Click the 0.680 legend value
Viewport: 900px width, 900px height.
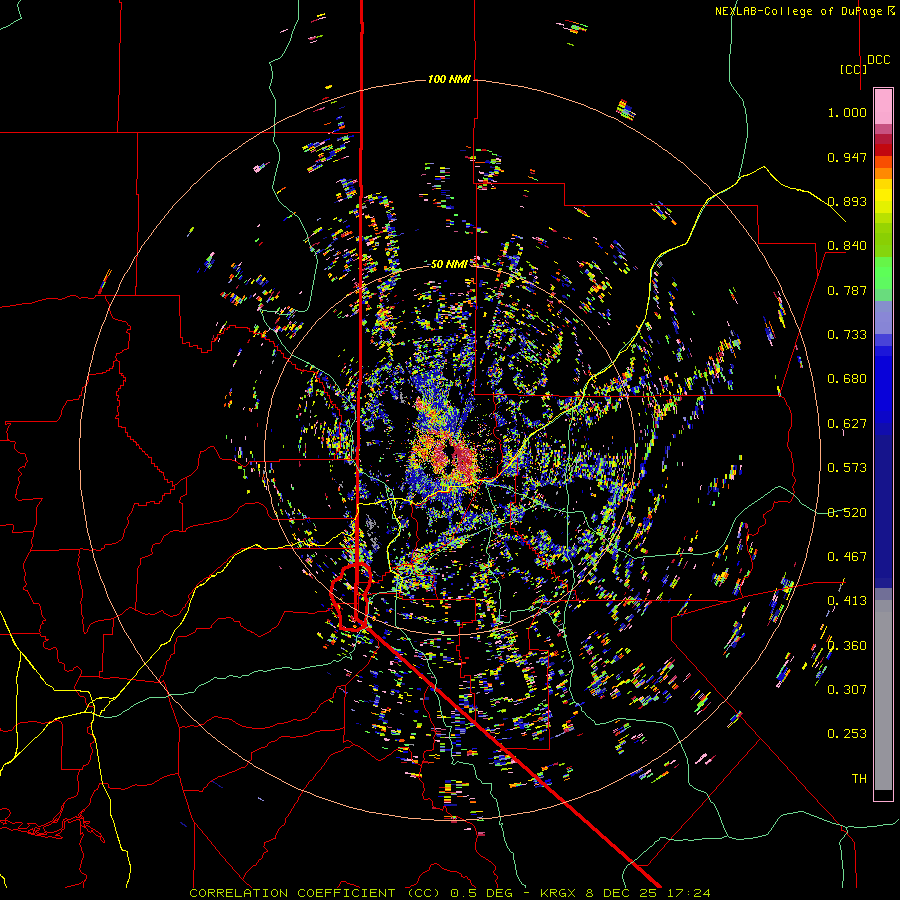pos(847,379)
